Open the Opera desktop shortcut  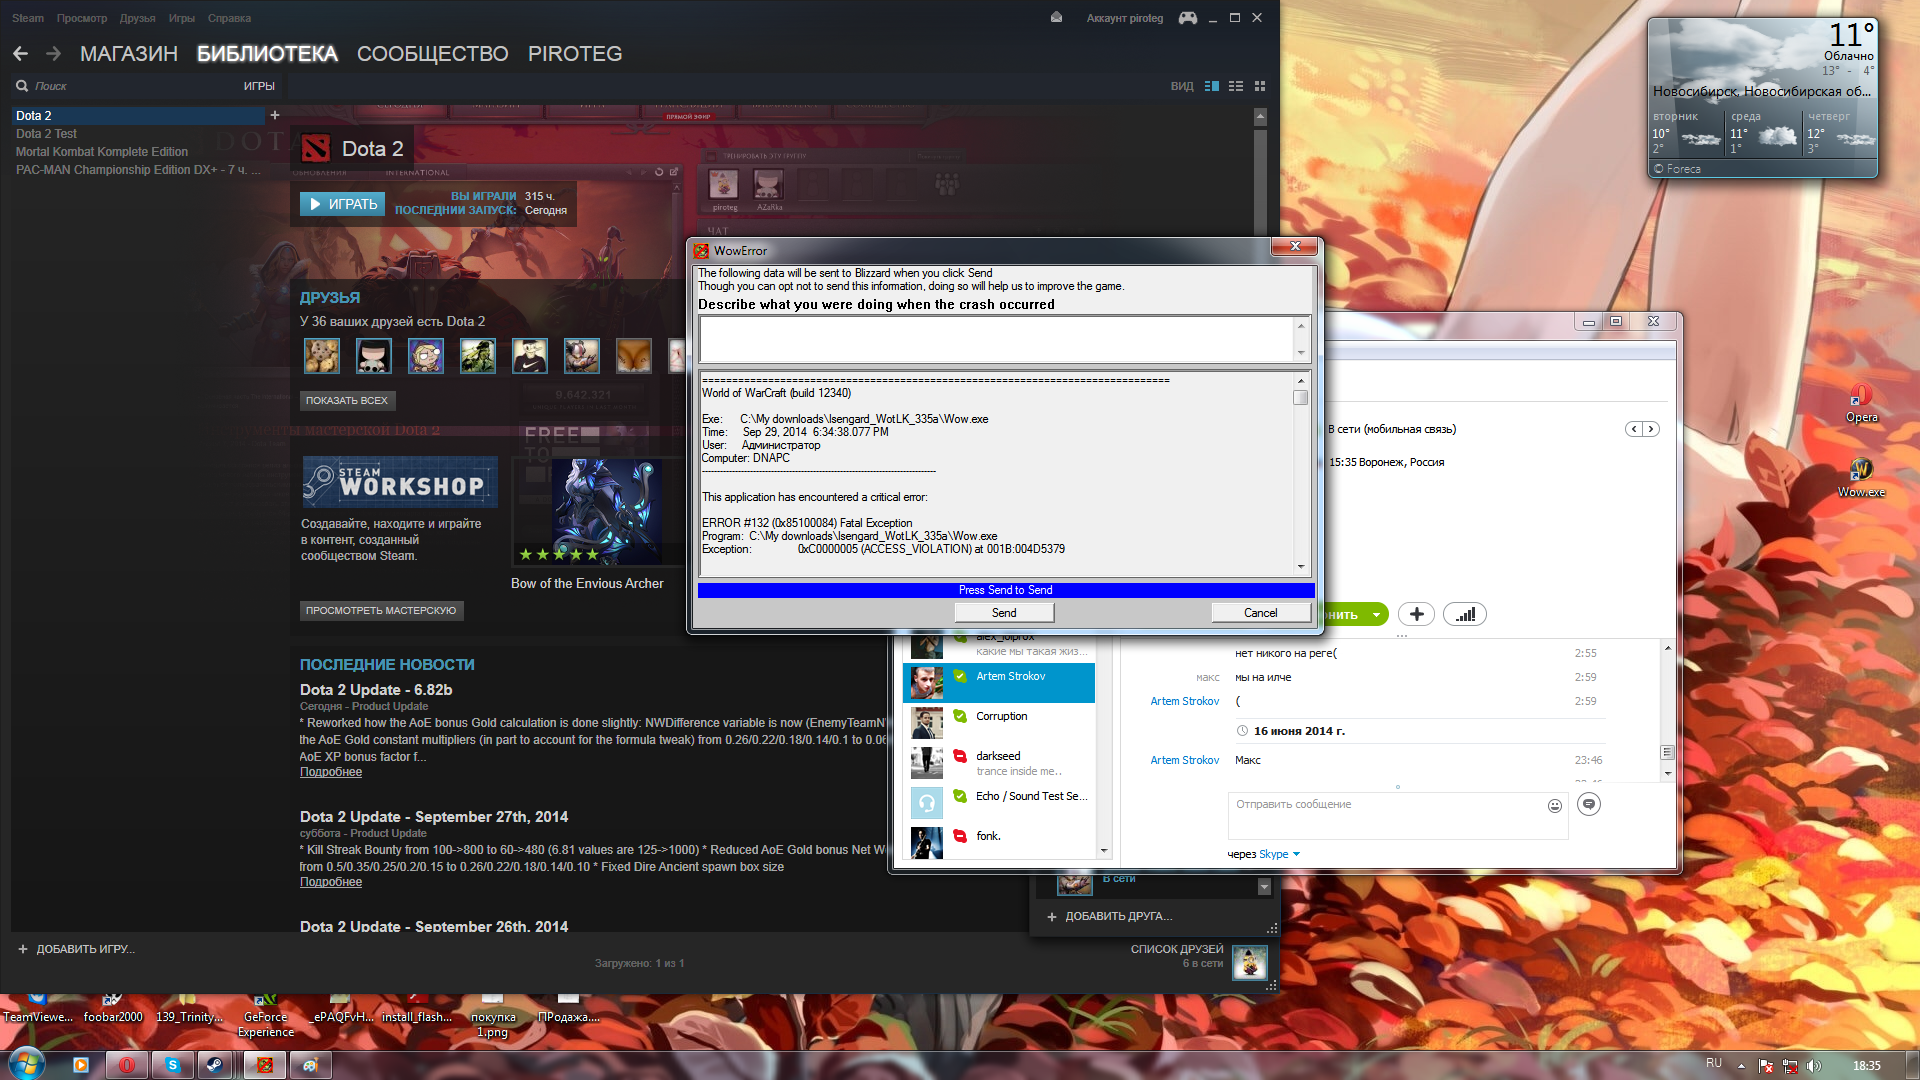point(1861,403)
